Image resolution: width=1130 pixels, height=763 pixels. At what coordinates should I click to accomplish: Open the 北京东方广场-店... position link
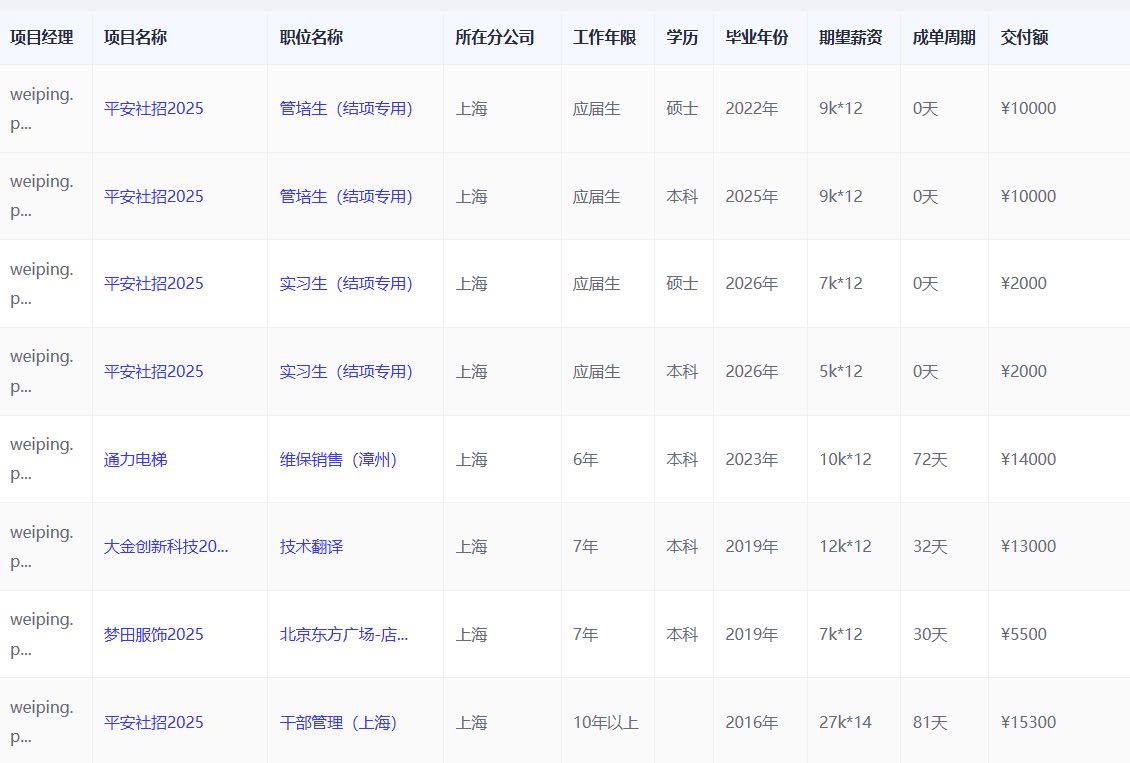[343, 635]
